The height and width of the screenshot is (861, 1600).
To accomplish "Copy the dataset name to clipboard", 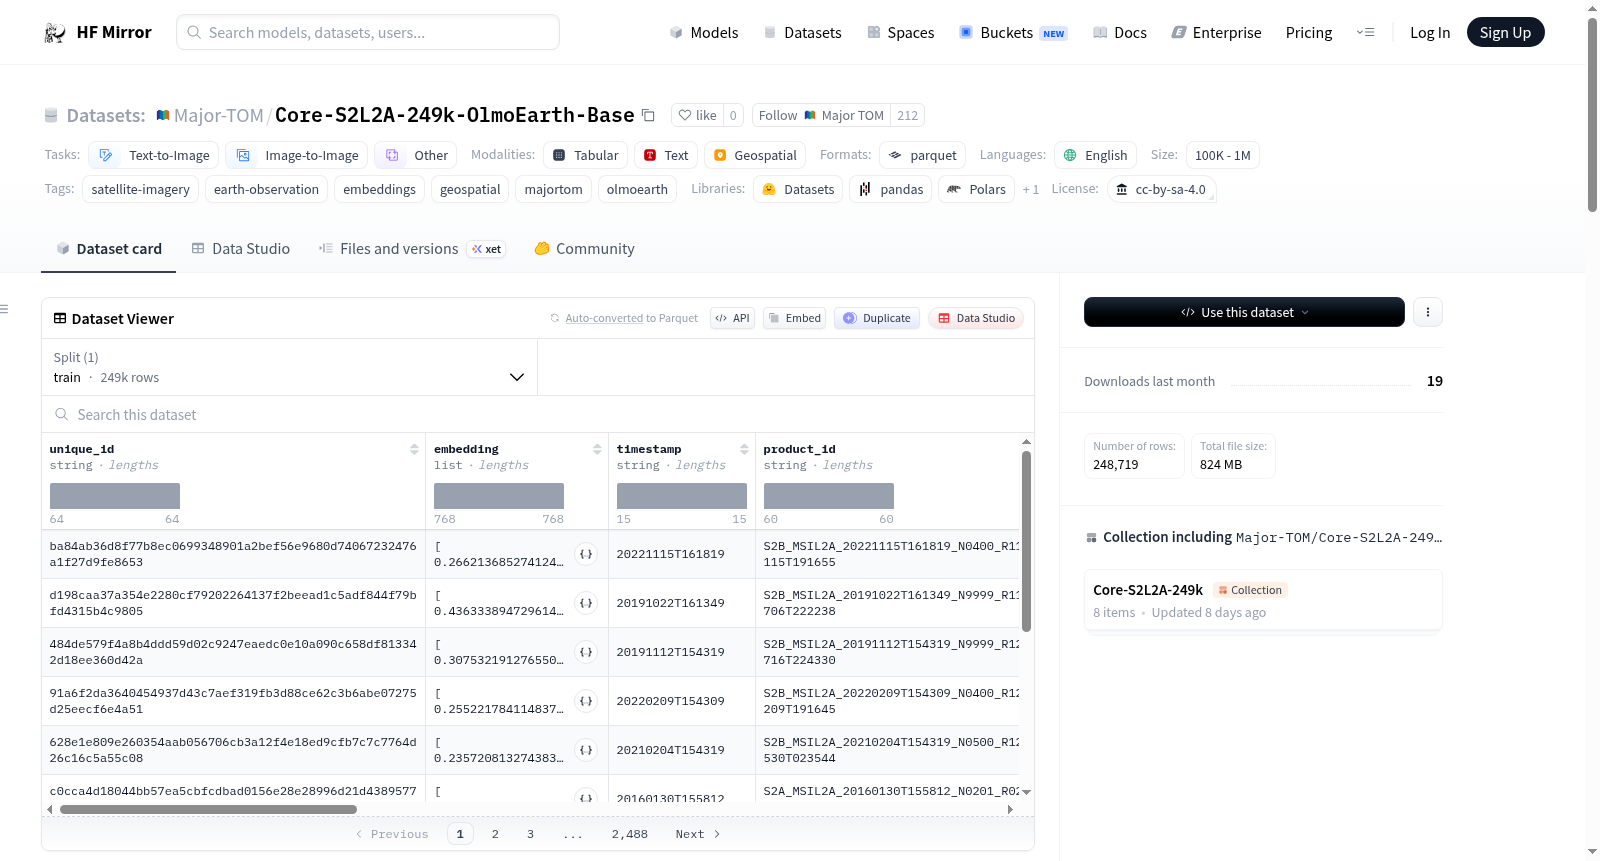I will click(x=648, y=115).
